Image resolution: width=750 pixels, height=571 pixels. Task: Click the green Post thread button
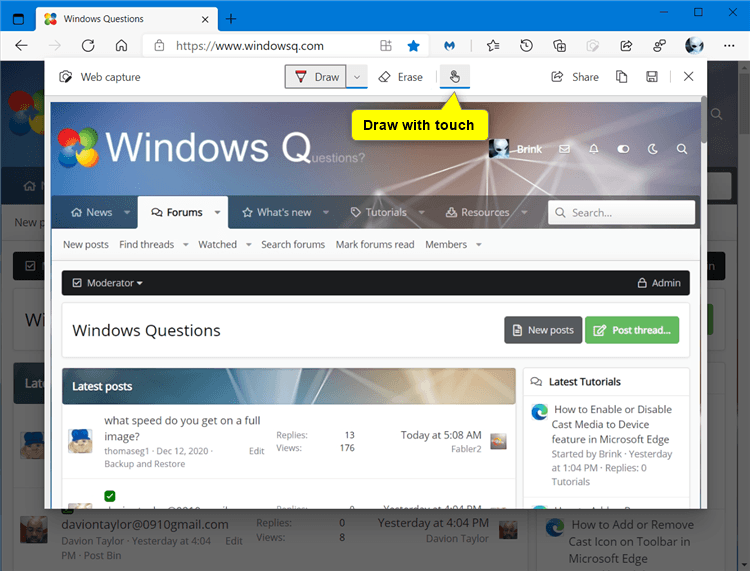pos(632,330)
